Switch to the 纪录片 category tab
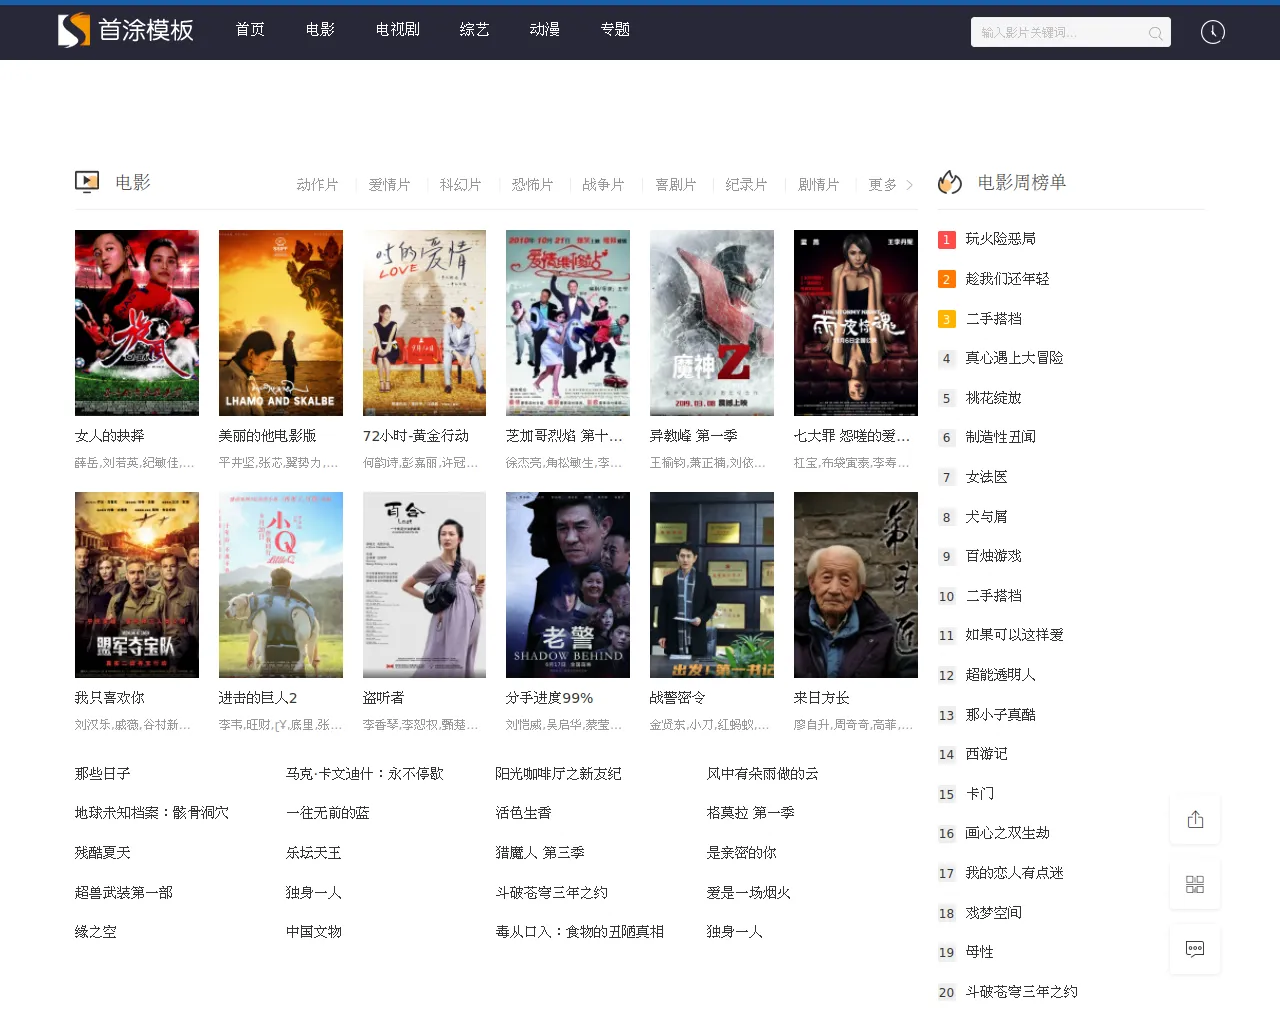 (x=747, y=184)
